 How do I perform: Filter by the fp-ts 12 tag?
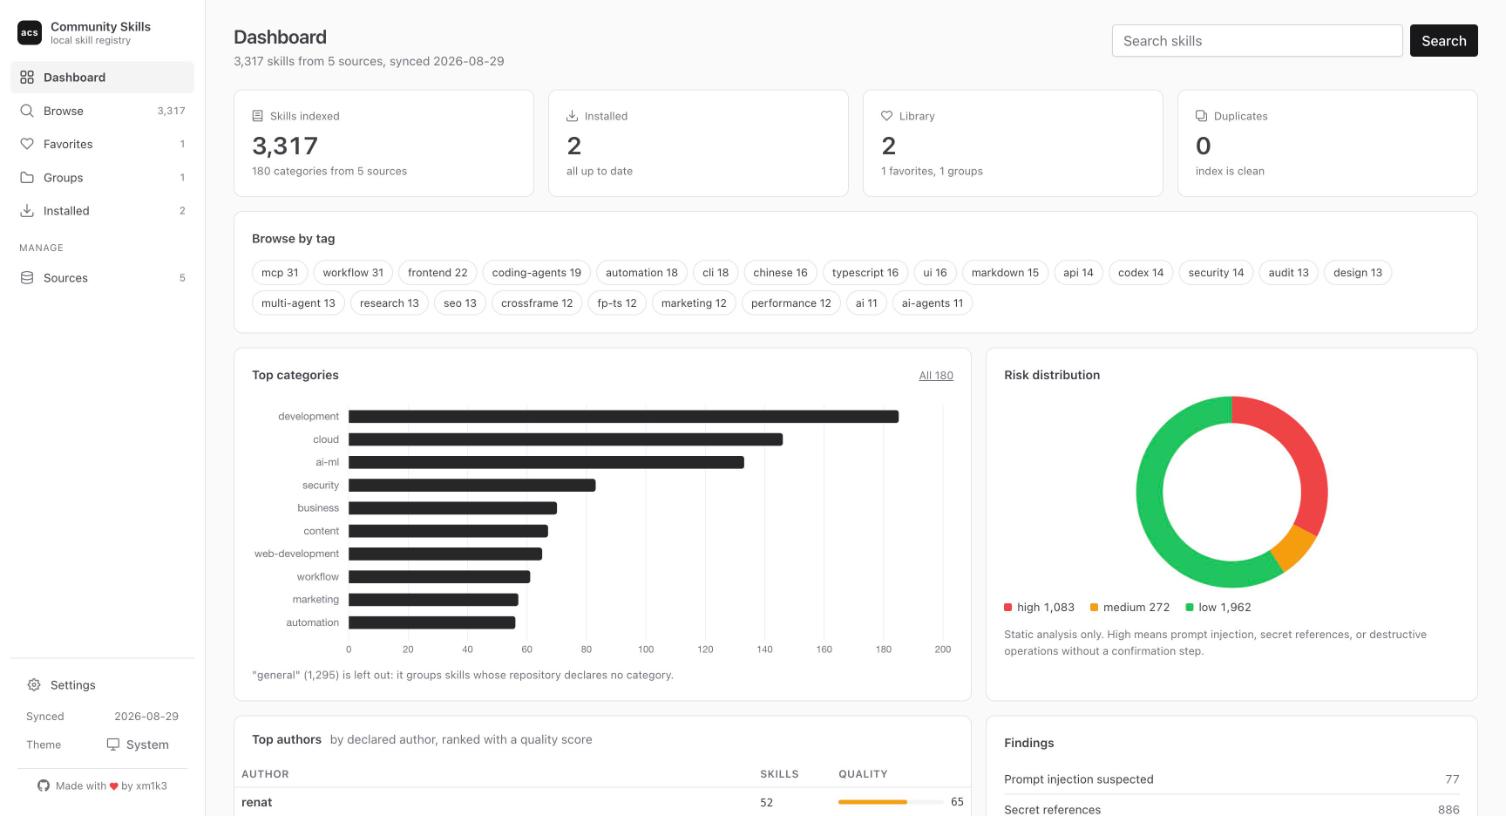point(617,303)
